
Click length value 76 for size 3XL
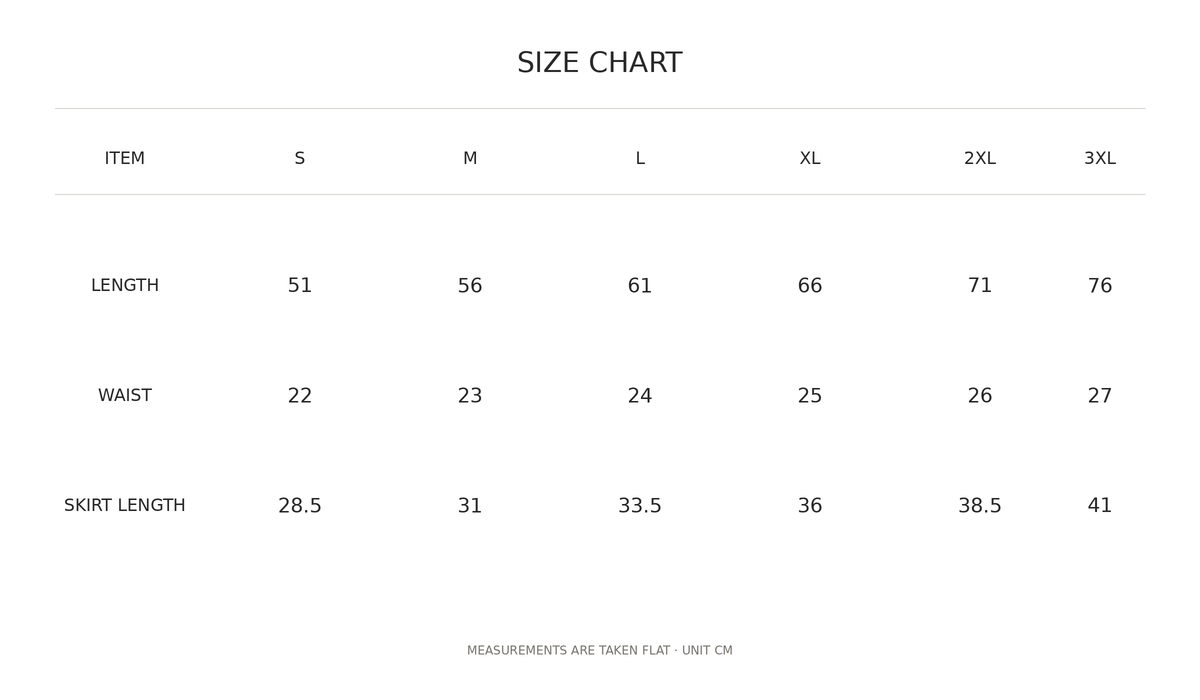[x=1100, y=286]
